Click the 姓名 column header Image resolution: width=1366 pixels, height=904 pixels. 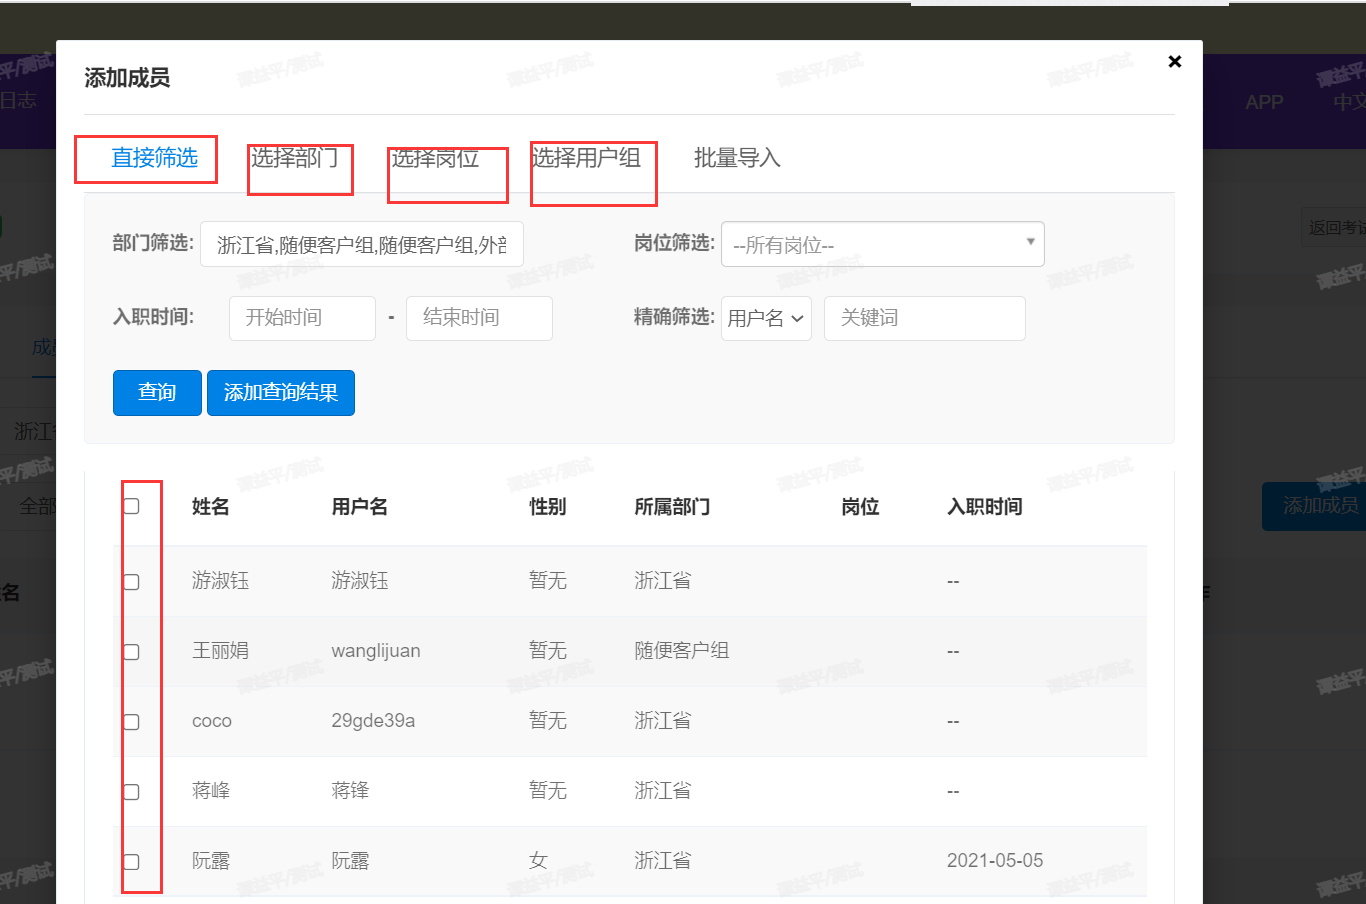pyautogui.click(x=211, y=507)
